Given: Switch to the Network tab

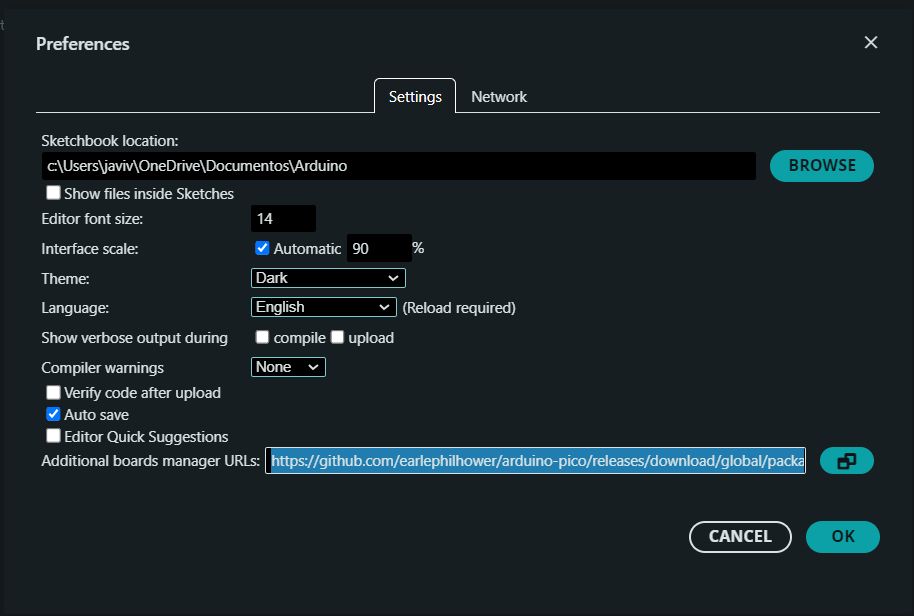Looking at the screenshot, I should [x=498, y=96].
